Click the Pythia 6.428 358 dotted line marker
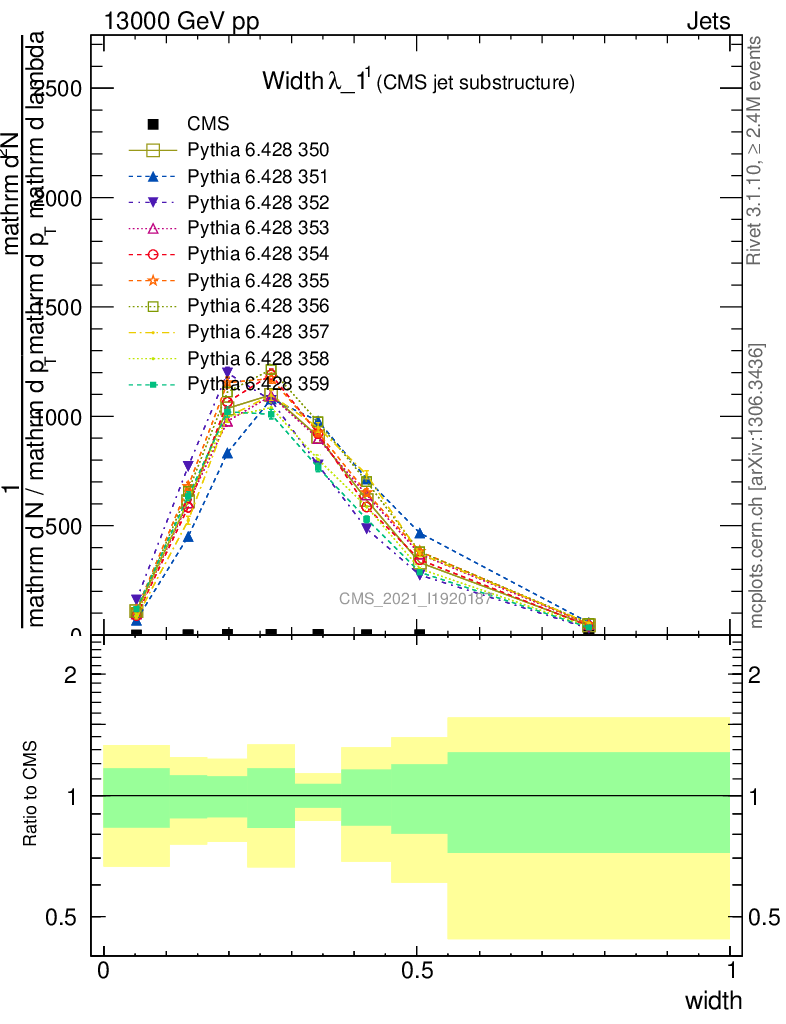The width and height of the screenshot is (786, 1024). [153, 359]
